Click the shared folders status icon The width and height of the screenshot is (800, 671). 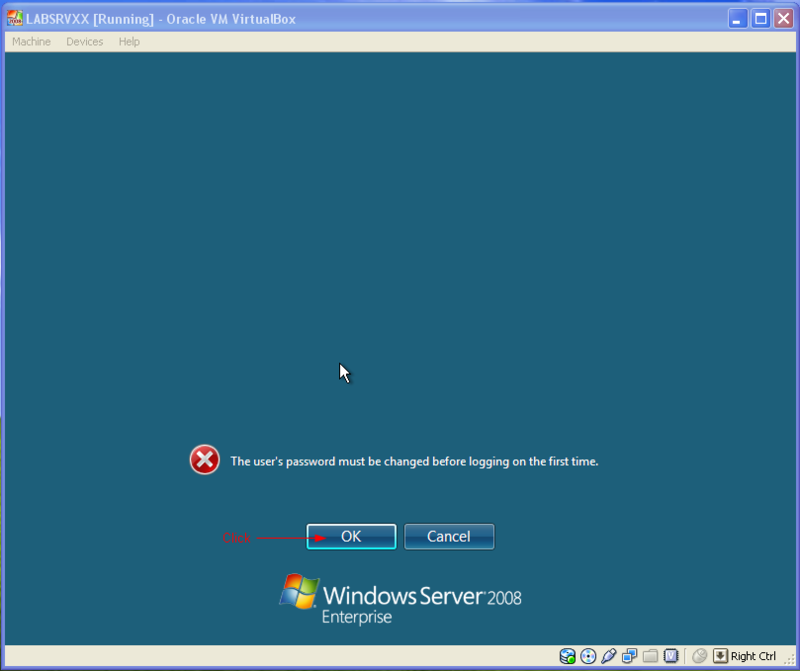click(650, 656)
